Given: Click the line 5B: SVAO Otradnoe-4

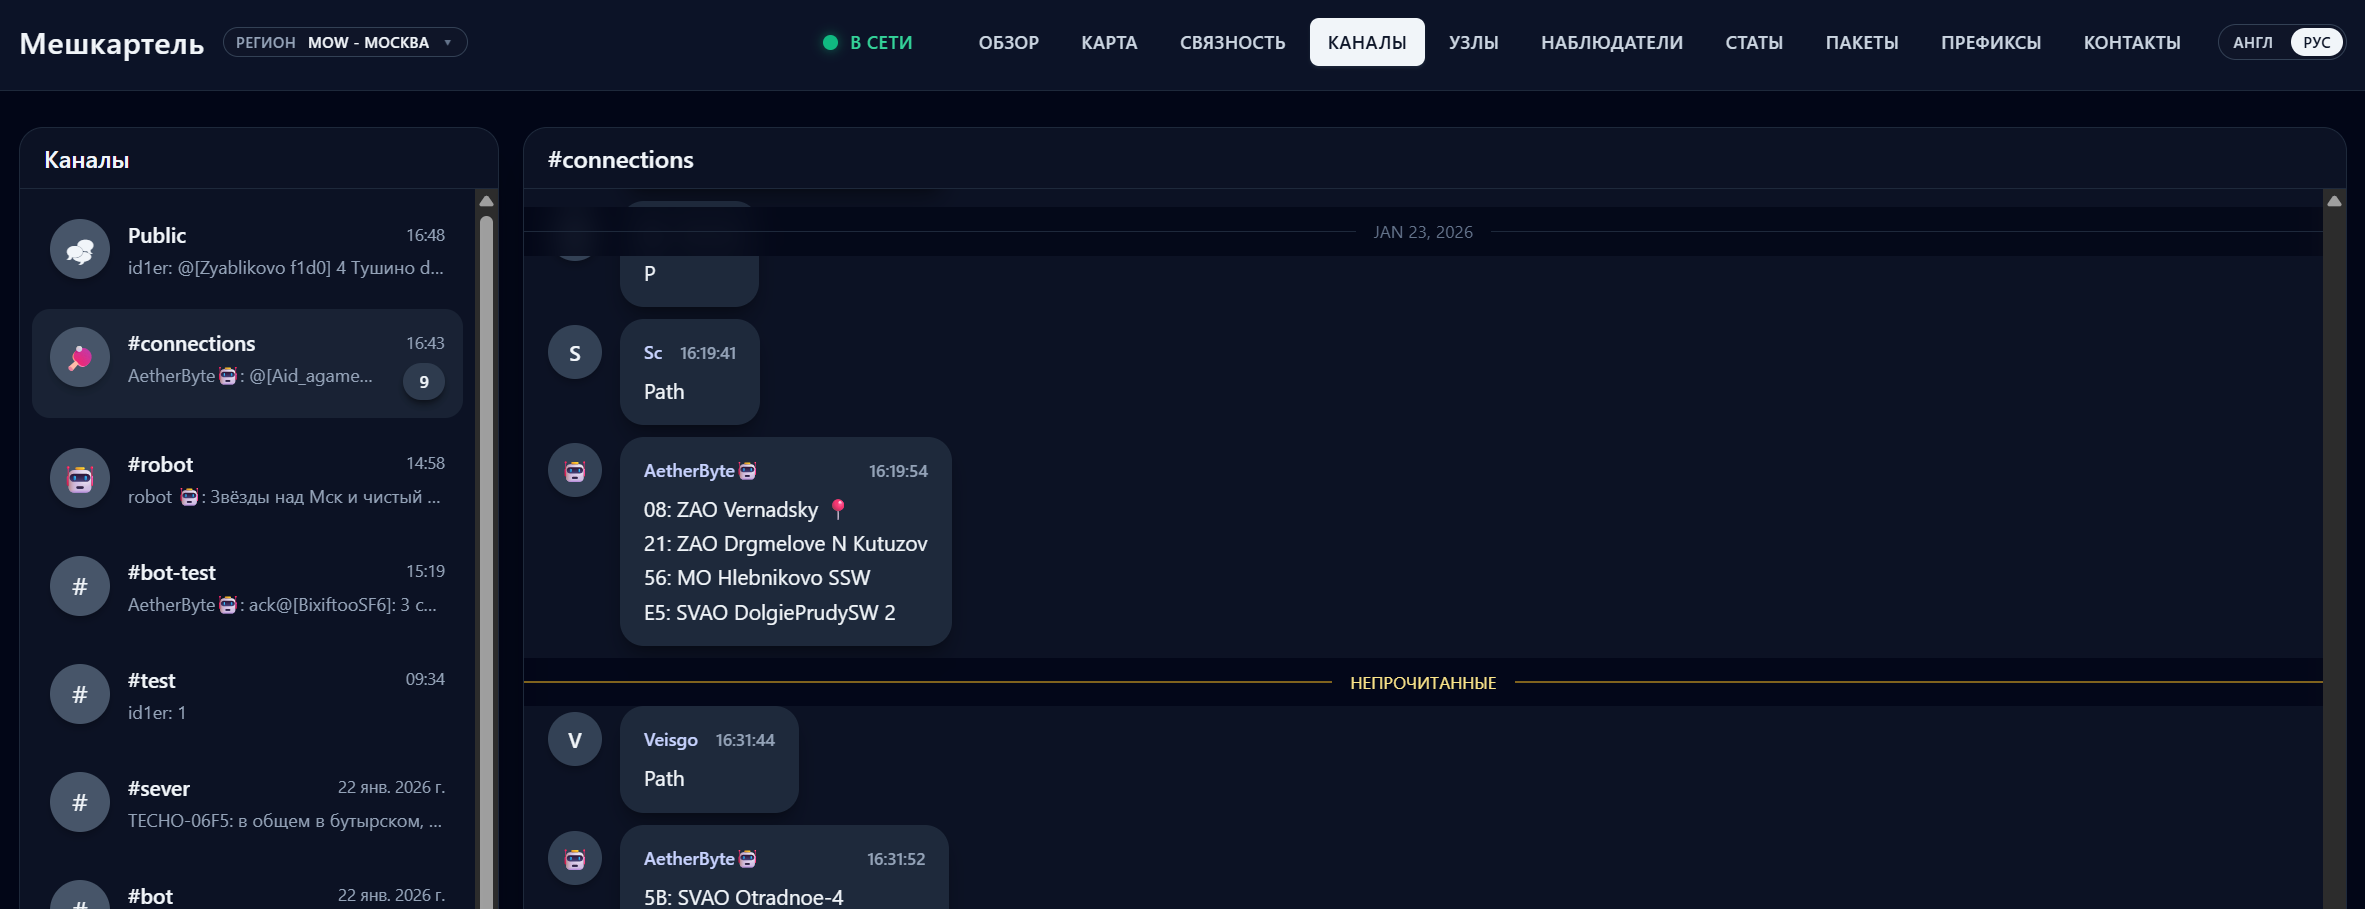Looking at the screenshot, I should 743,897.
